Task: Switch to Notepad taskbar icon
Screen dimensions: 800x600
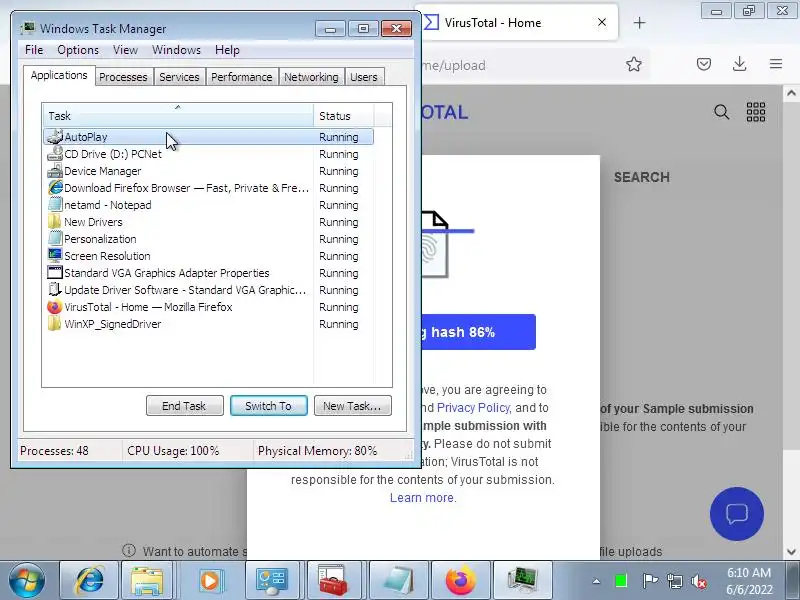Action: (x=398, y=580)
